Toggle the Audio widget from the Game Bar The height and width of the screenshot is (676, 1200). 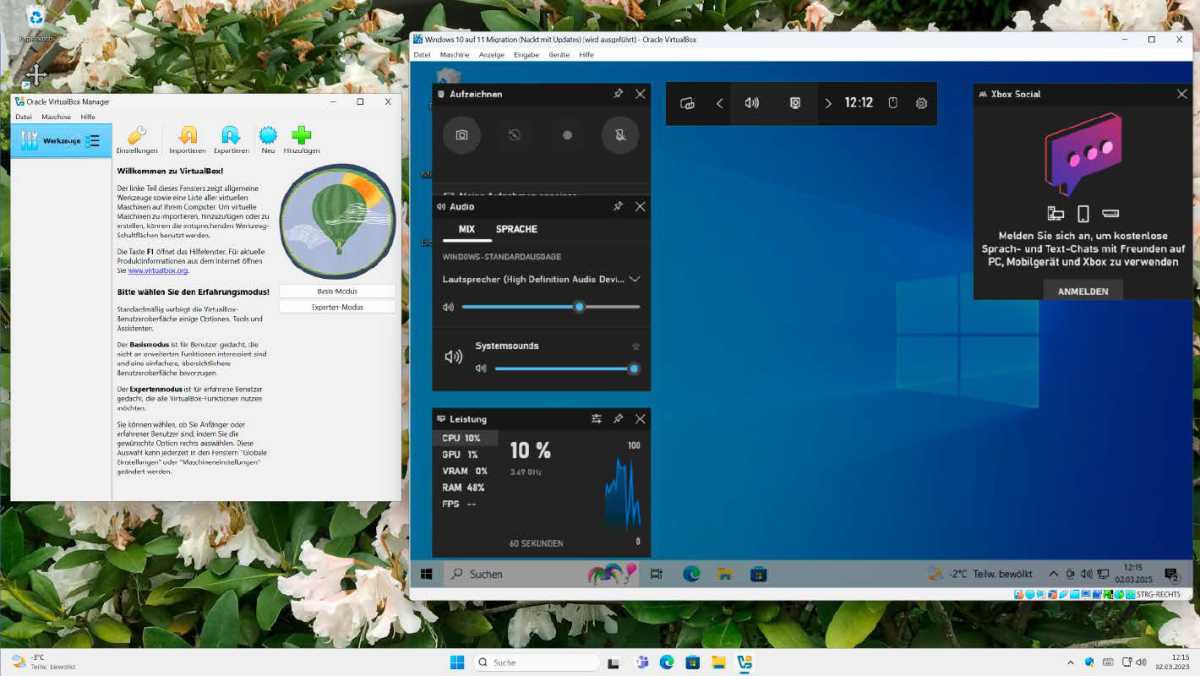click(x=752, y=103)
